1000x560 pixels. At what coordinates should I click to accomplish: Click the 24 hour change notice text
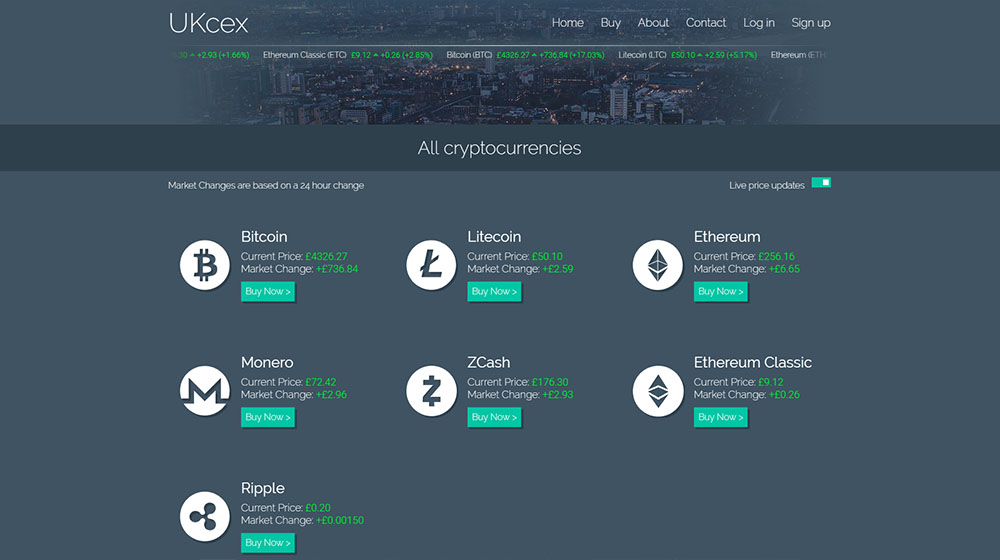[266, 186]
